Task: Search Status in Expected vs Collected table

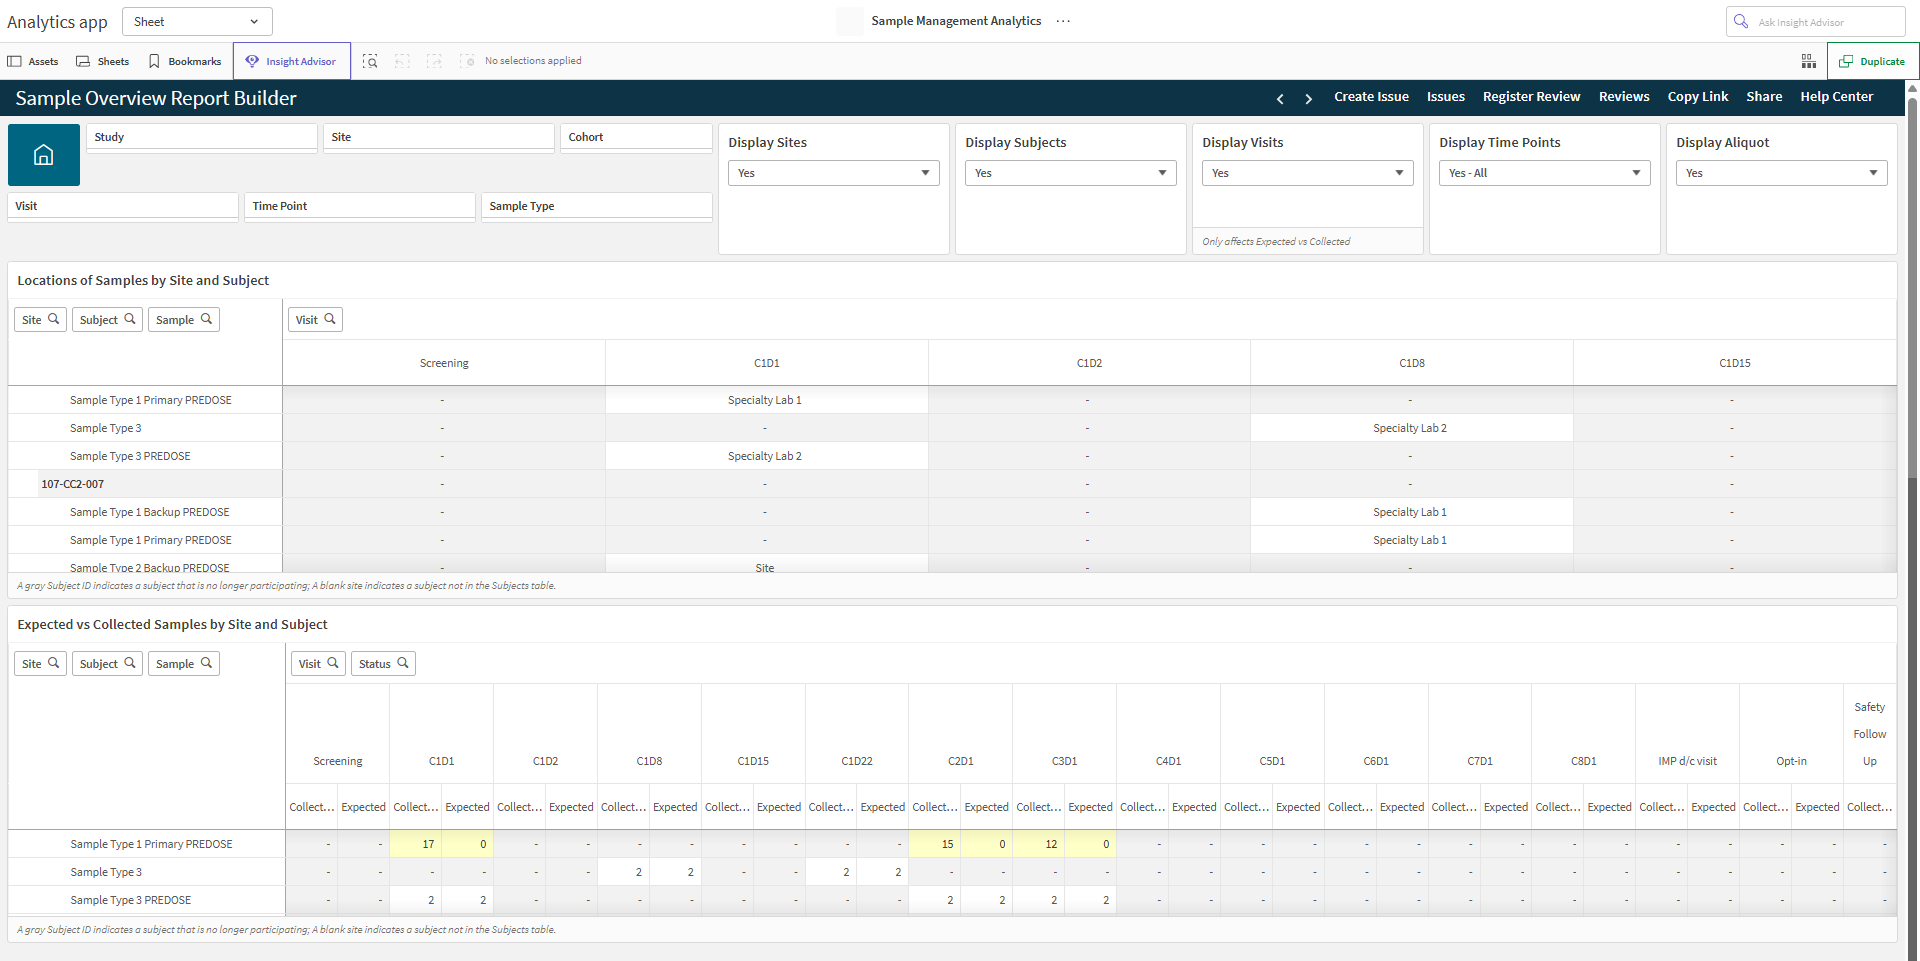Action: (383, 664)
